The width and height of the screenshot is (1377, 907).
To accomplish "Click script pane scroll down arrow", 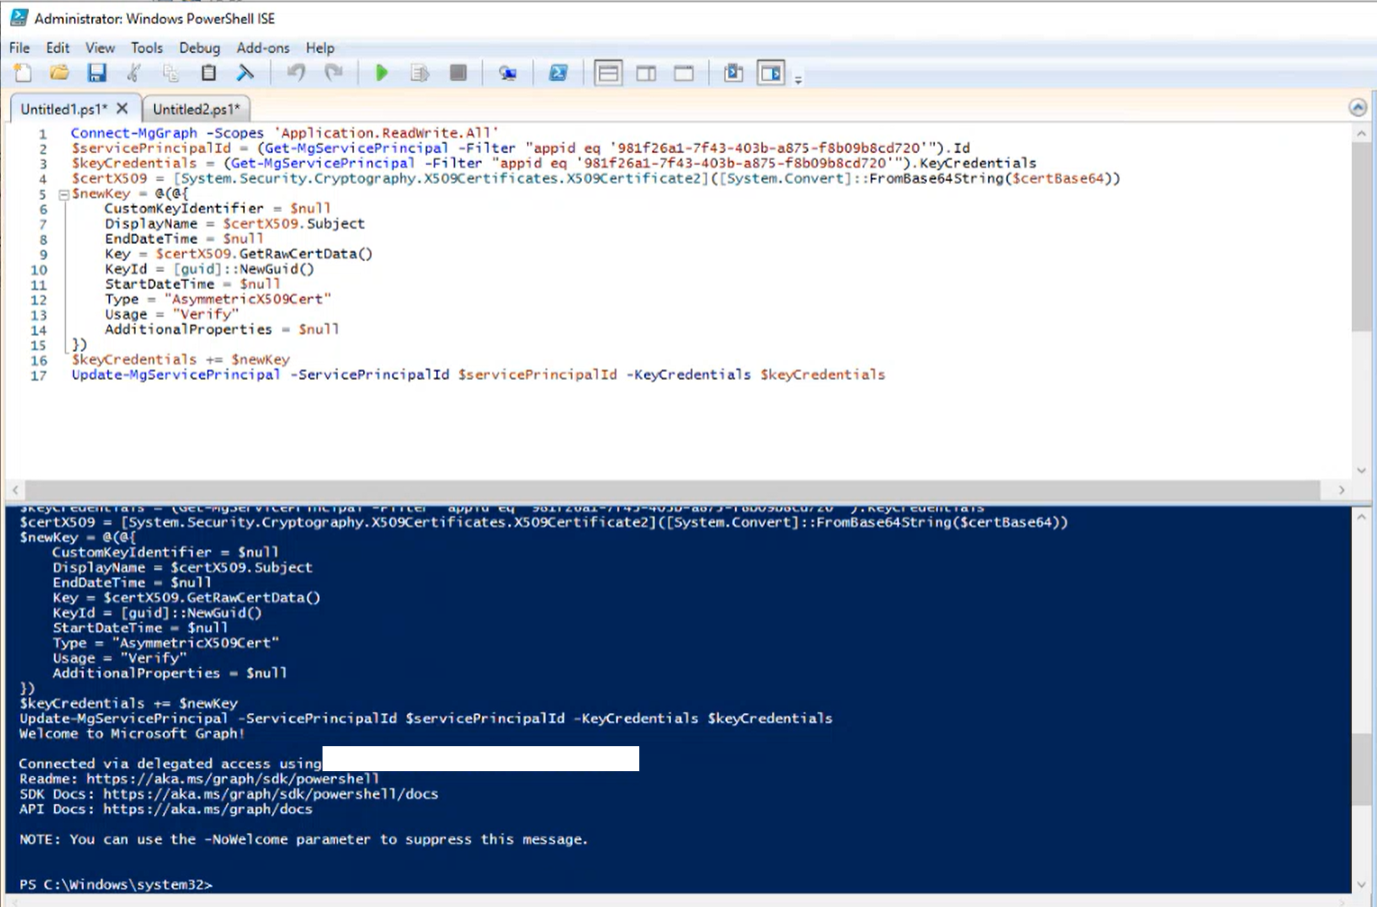I will click(x=1361, y=470).
